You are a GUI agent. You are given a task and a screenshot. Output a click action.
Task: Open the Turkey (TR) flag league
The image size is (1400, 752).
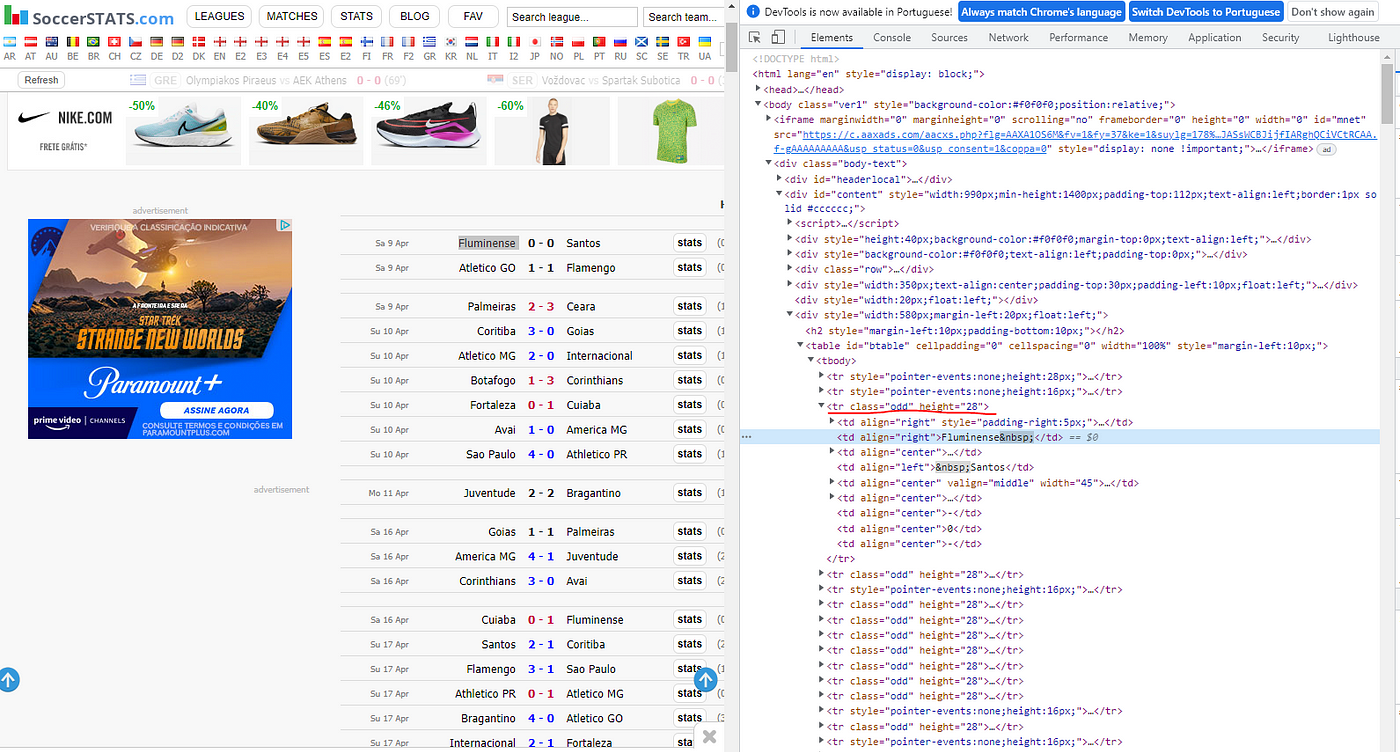pyautogui.click(x=683, y=42)
